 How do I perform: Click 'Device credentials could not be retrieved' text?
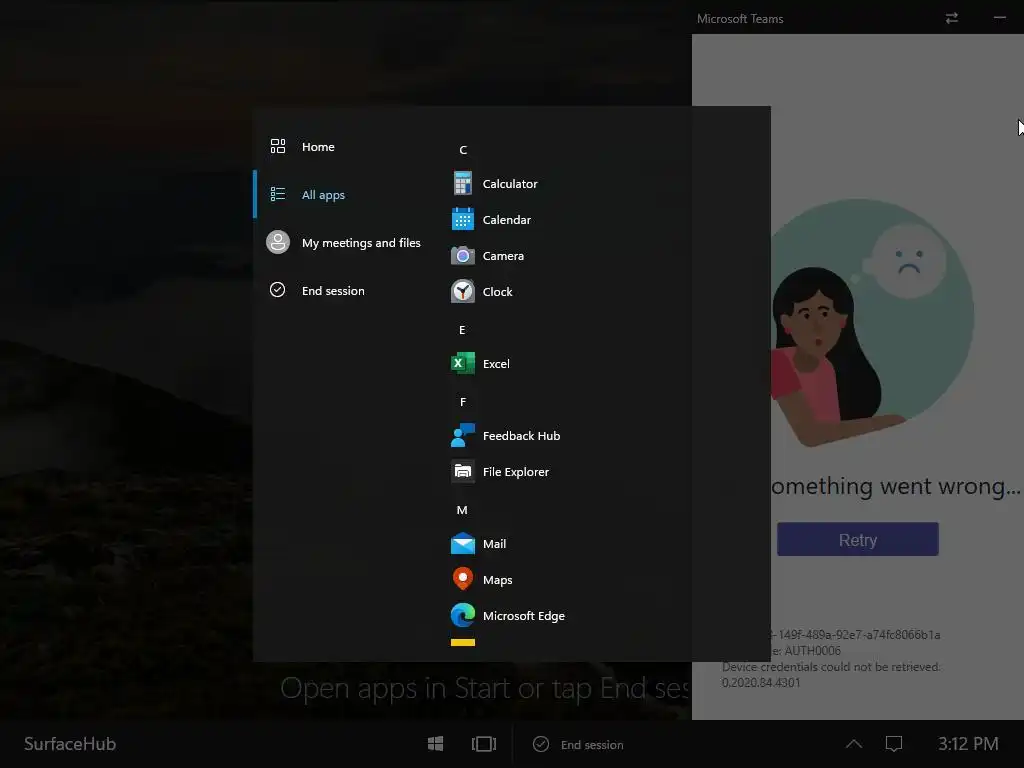[830, 667]
